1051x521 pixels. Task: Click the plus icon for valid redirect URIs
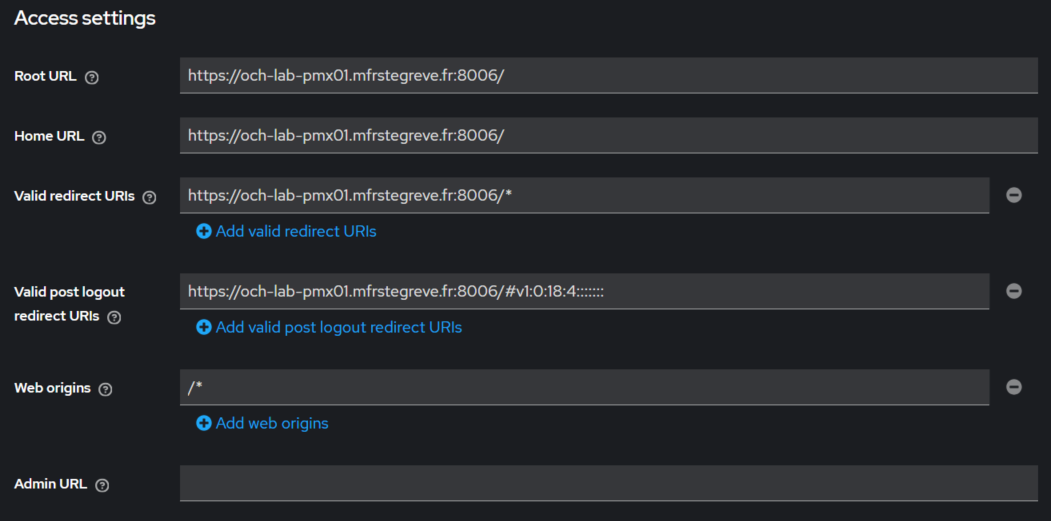tap(203, 231)
